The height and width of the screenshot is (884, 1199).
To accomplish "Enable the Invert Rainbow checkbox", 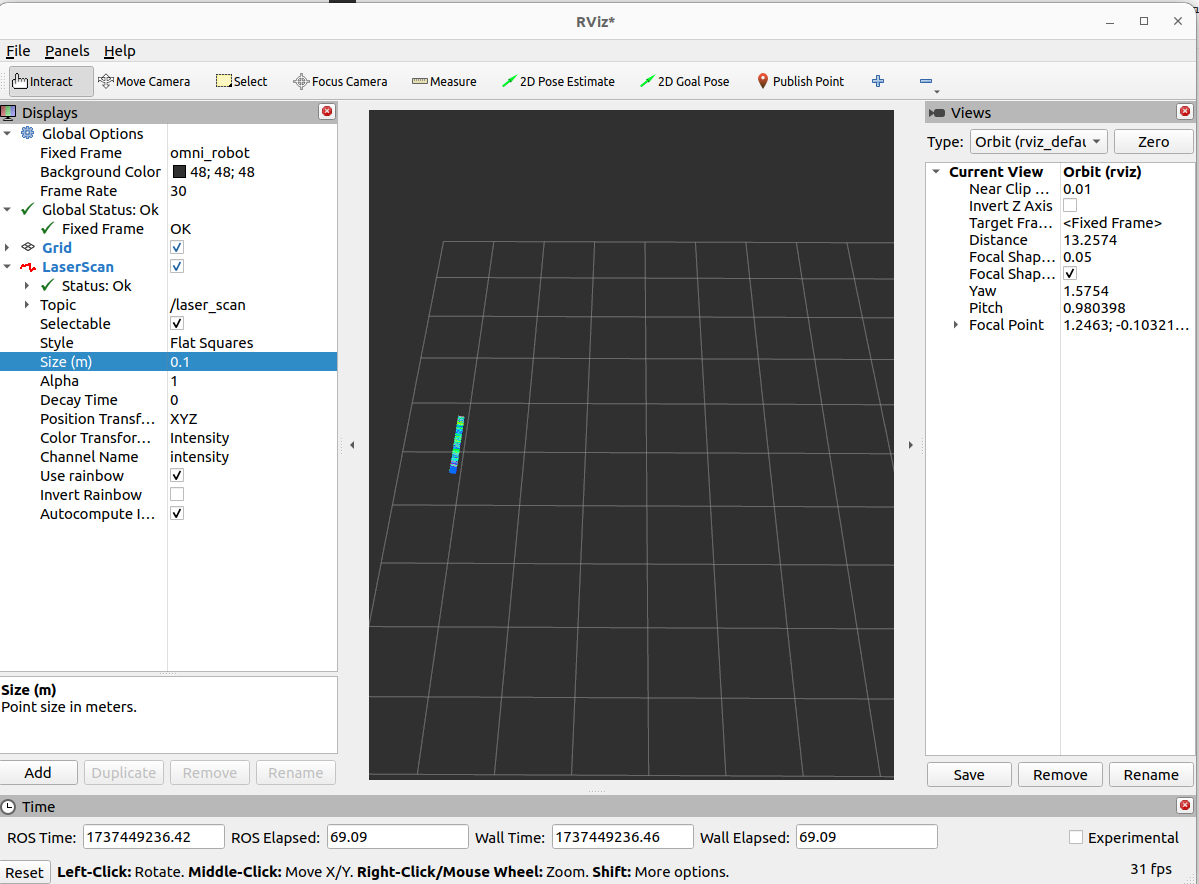I will 177,495.
